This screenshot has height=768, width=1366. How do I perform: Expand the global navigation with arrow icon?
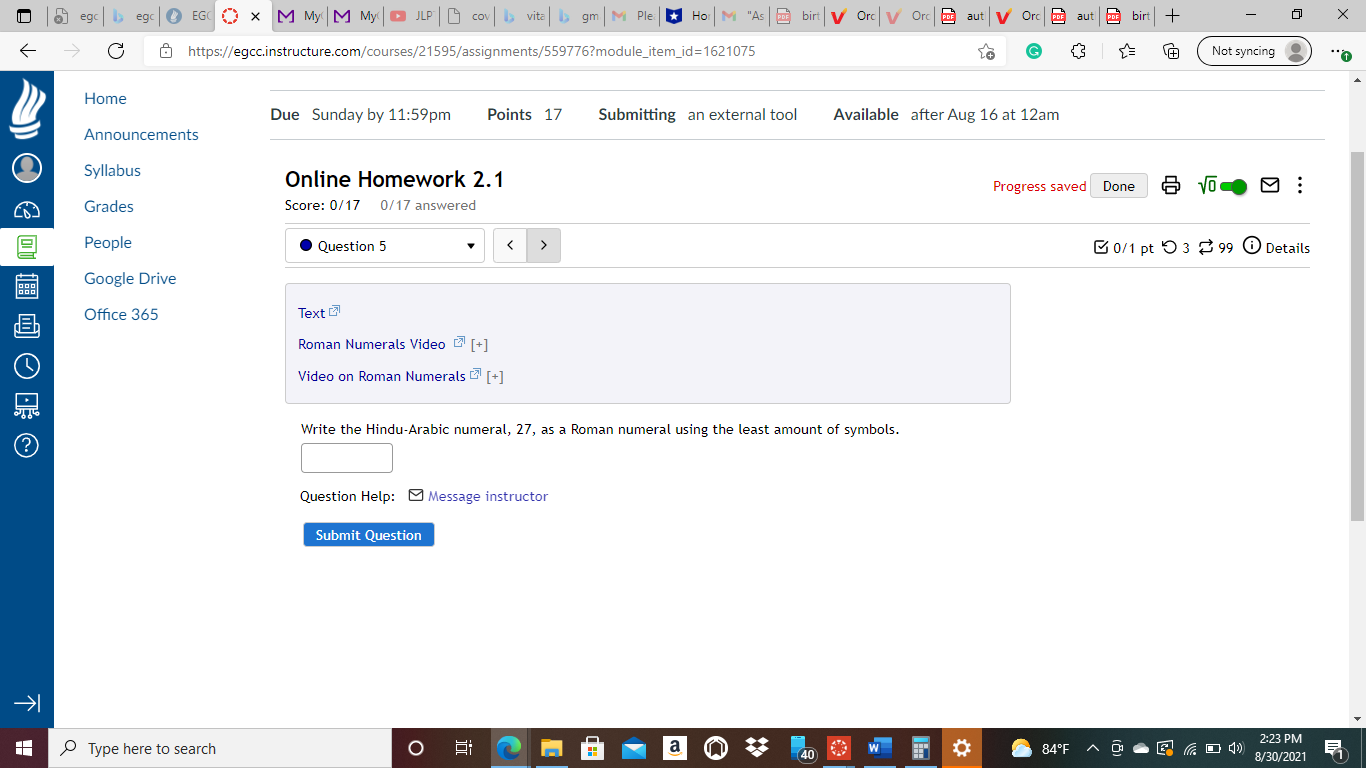[x=27, y=704]
